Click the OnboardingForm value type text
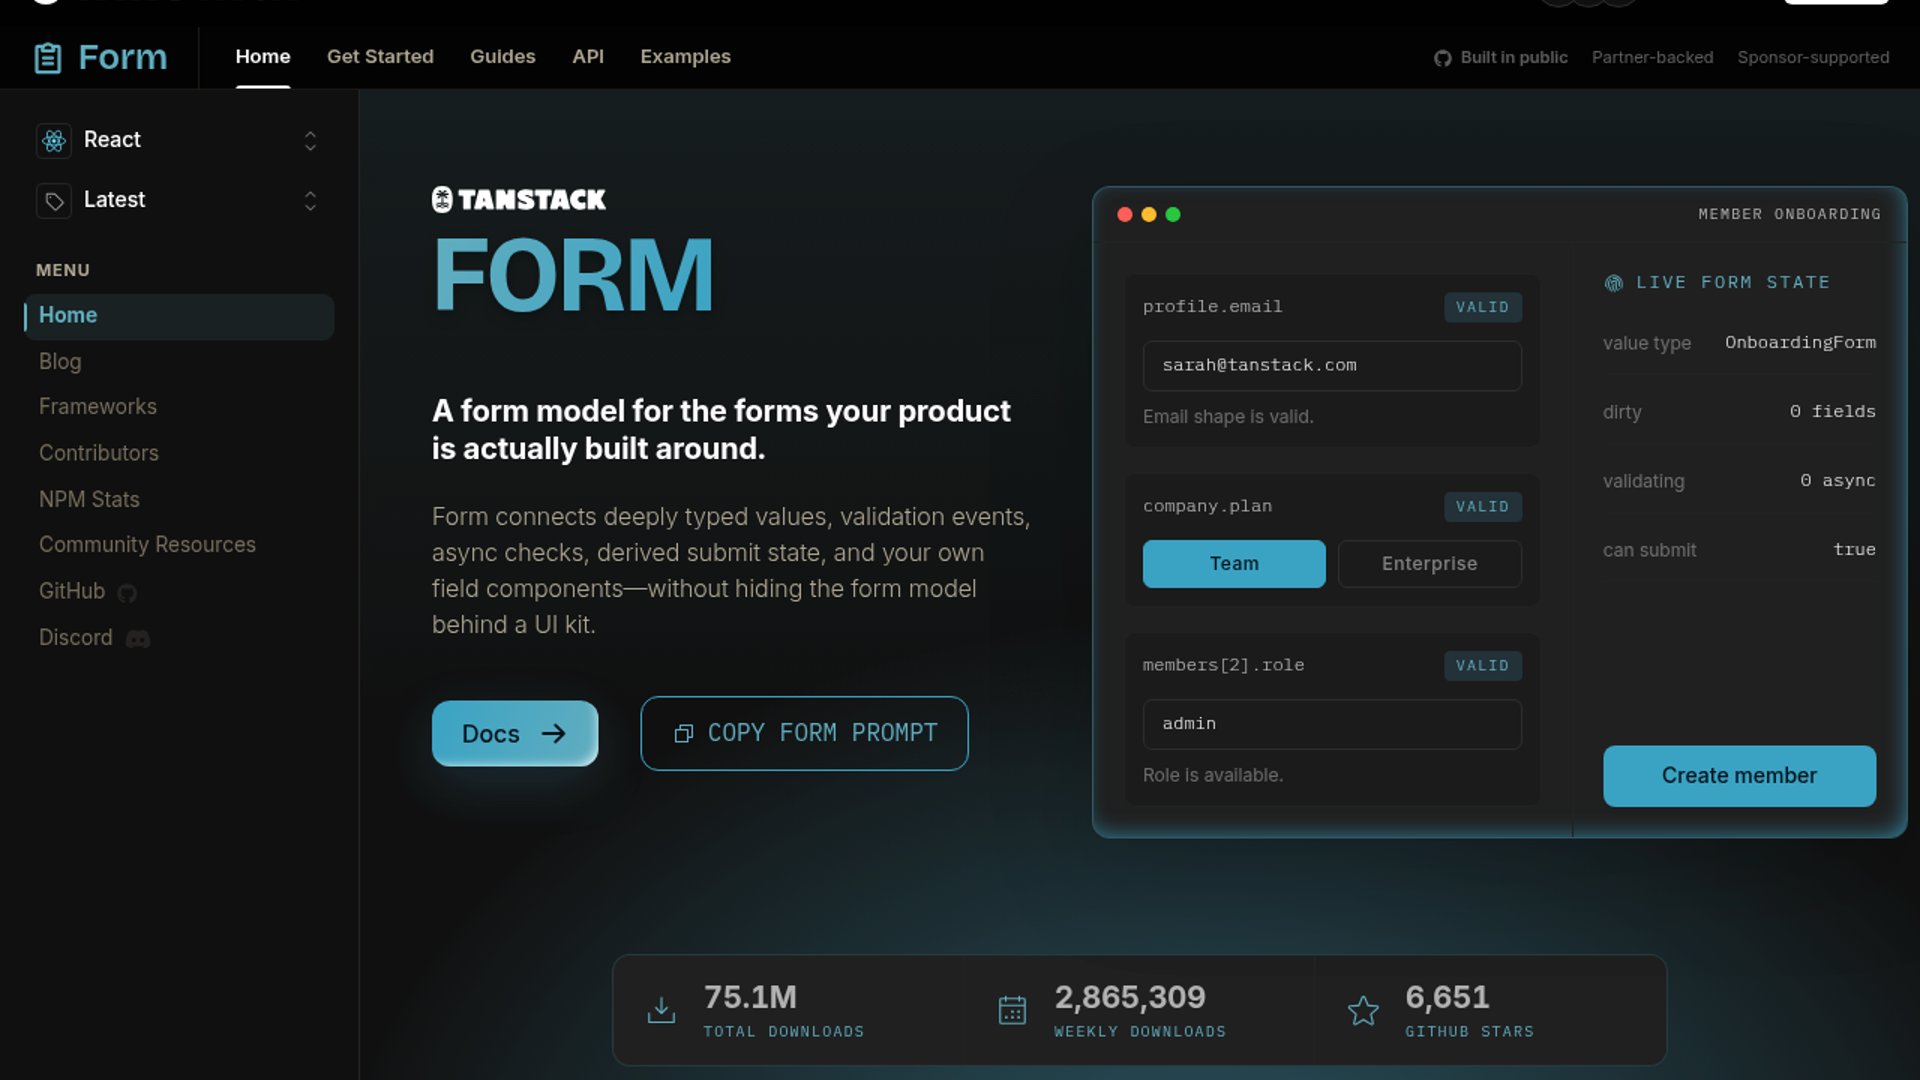Image resolution: width=1920 pixels, height=1080 pixels. (x=1800, y=343)
